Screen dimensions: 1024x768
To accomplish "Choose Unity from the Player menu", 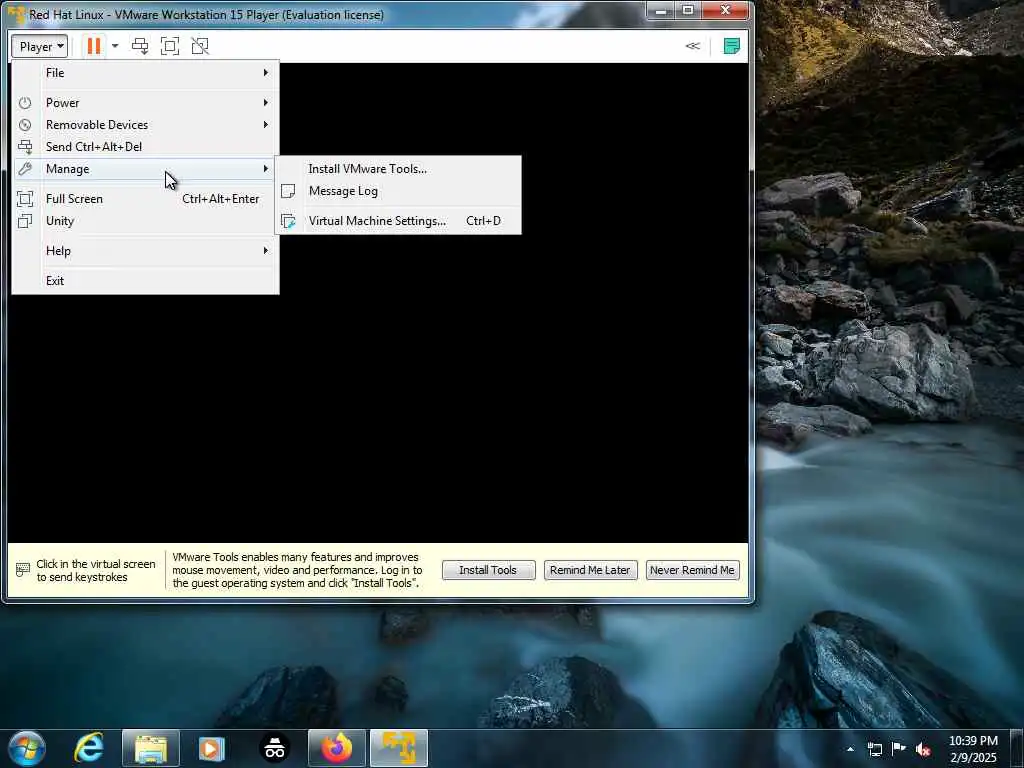I will pyautogui.click(x=146, y=221).
